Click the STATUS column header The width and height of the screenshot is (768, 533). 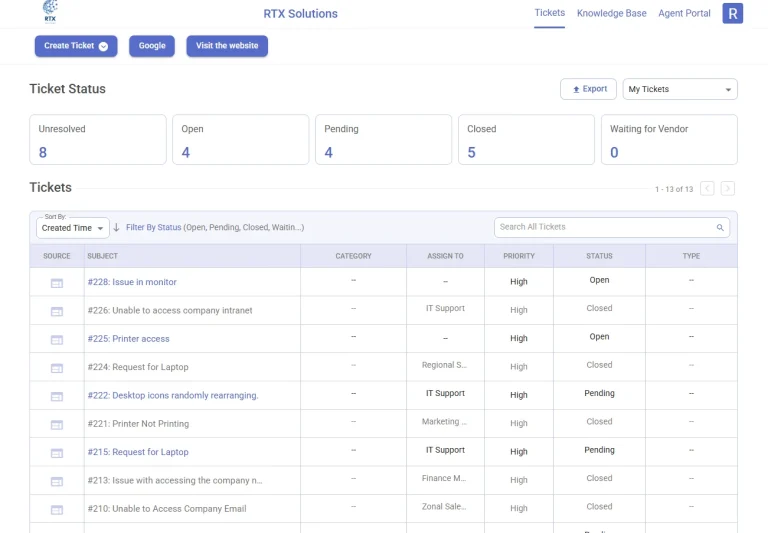pyautogui.click(x=599, y=256)
